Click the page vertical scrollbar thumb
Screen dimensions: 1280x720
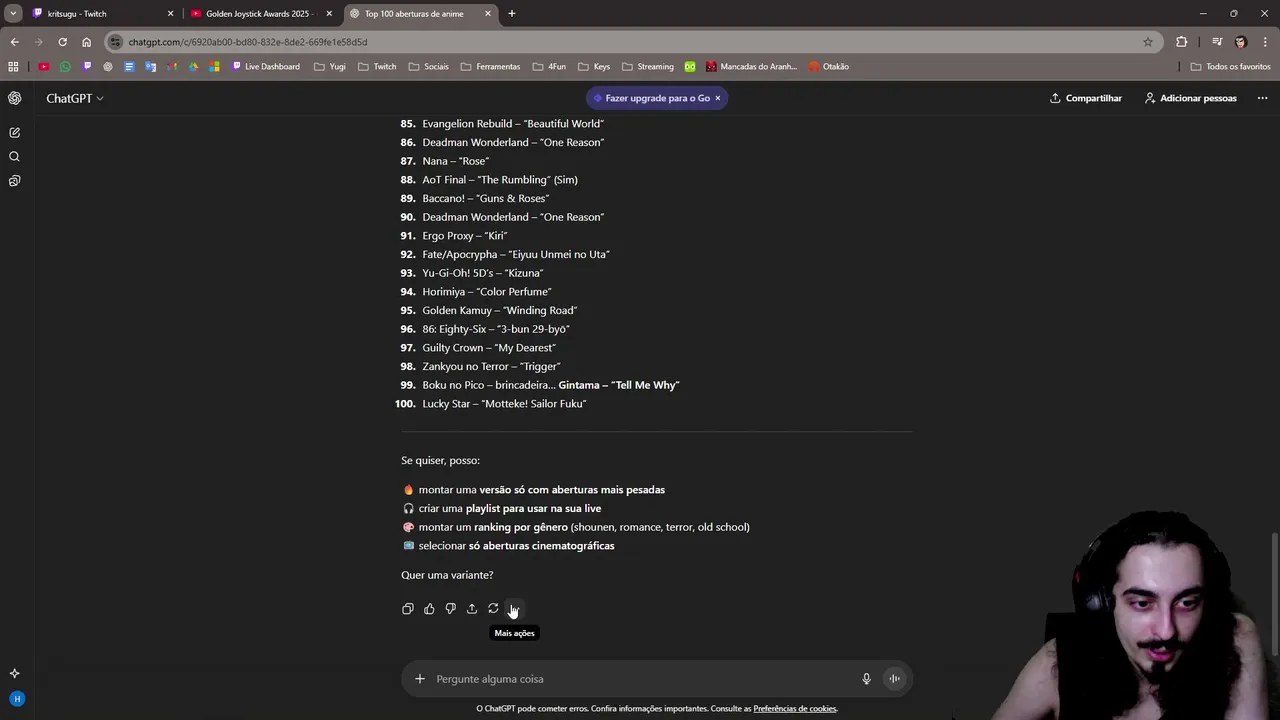click(1274, 595)
